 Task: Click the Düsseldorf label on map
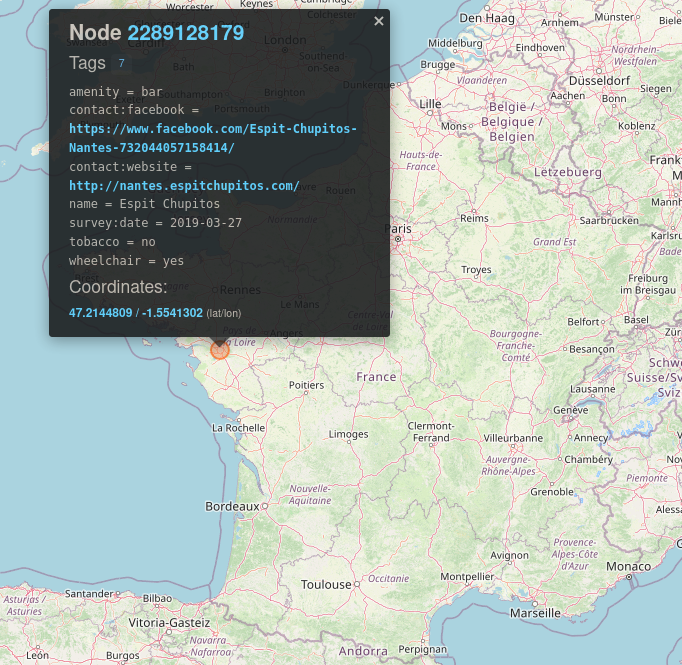[599, 81]
